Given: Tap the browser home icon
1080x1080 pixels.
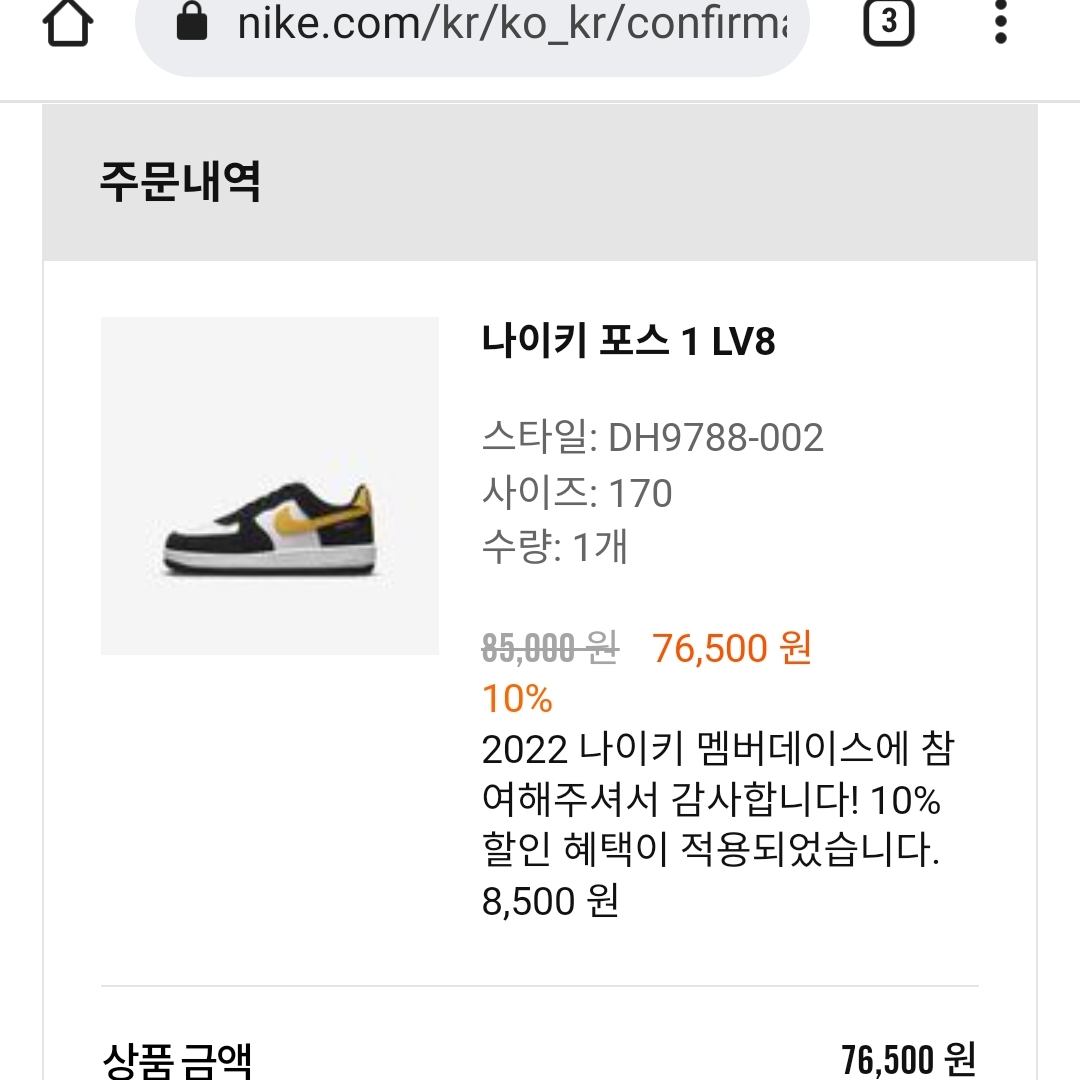Looking at the screenshot, I should pos(67,24).
